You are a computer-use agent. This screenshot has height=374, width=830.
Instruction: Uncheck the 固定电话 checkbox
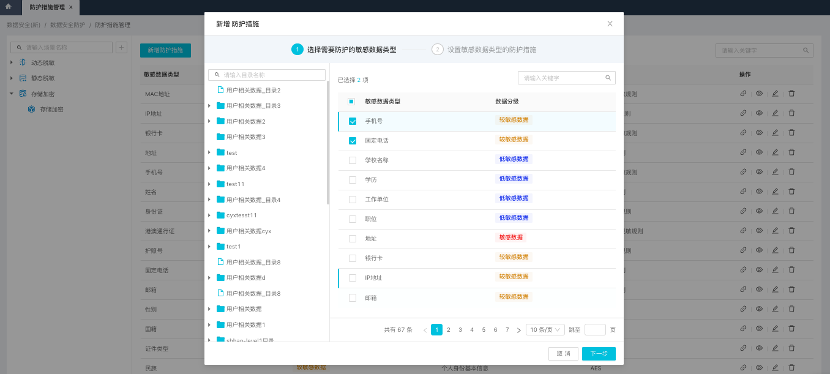coord(353,141)
